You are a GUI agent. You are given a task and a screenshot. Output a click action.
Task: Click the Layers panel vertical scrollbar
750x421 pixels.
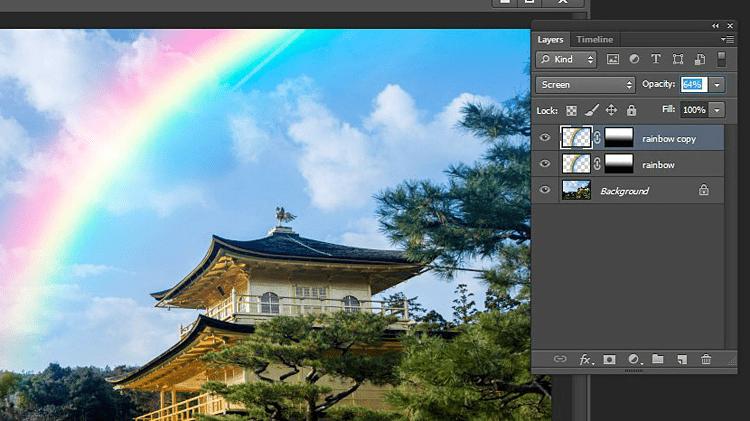730,237
